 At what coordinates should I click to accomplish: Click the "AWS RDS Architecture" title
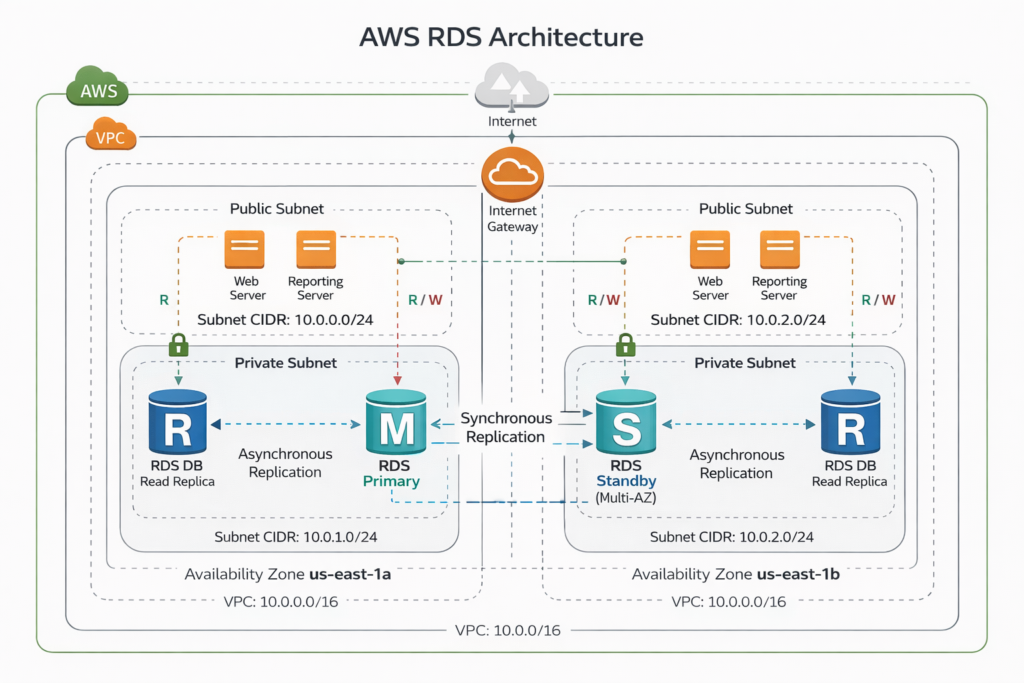click(x=501, y=37)
